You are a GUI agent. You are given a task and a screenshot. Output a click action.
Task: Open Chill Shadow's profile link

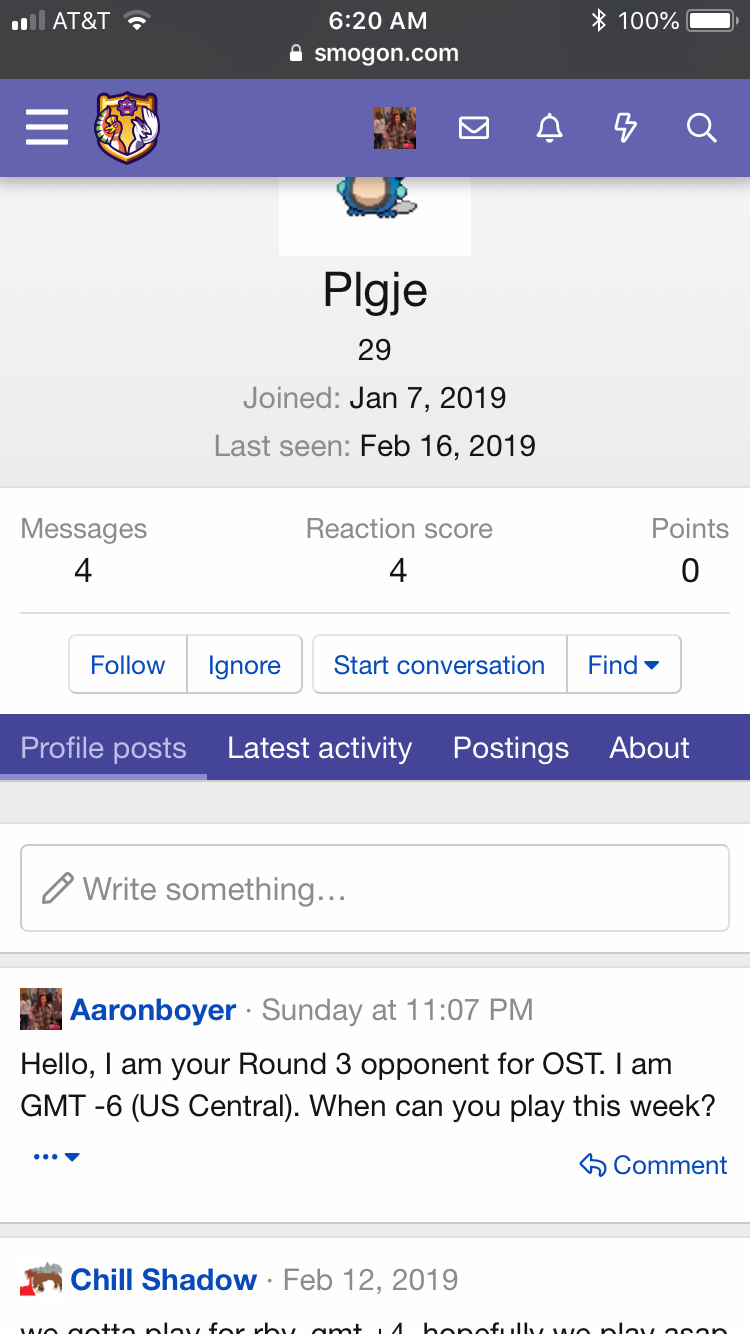pos(164,1280)
